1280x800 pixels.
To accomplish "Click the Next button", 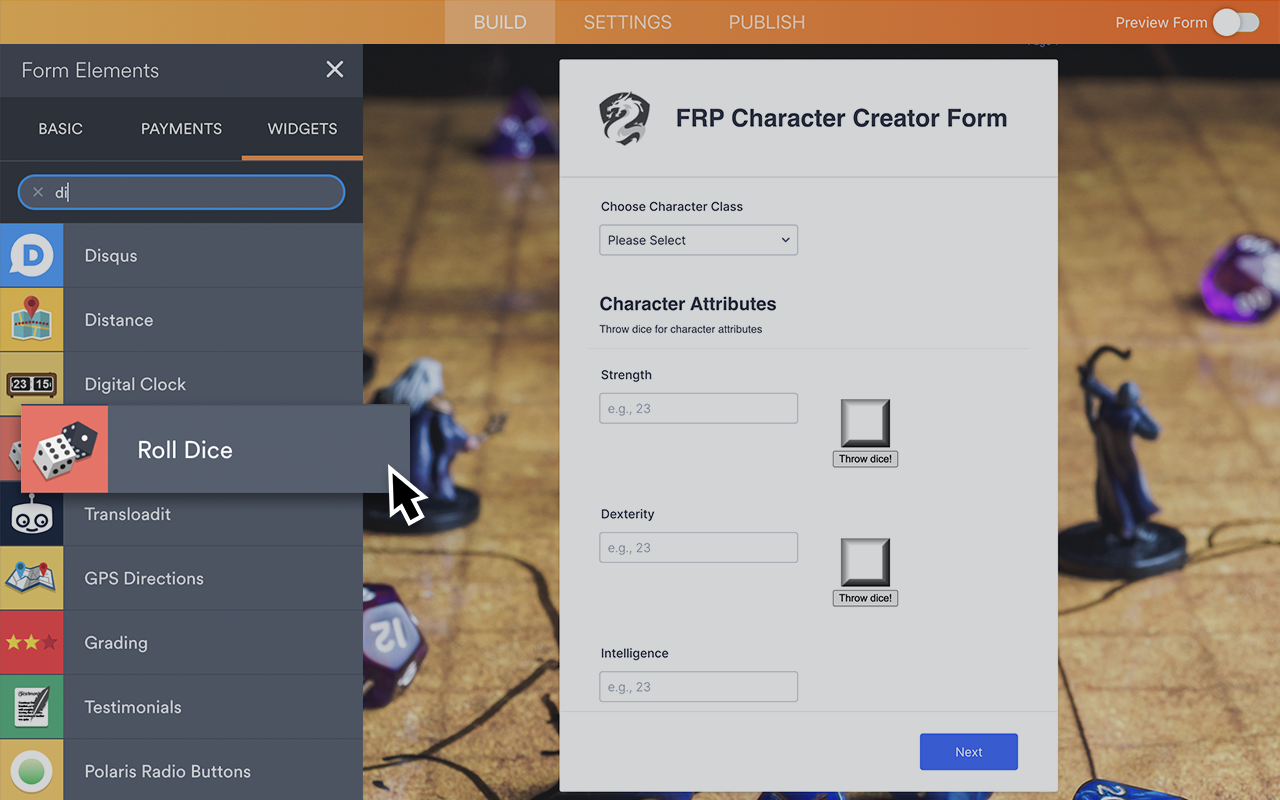I will click(968, 752).
